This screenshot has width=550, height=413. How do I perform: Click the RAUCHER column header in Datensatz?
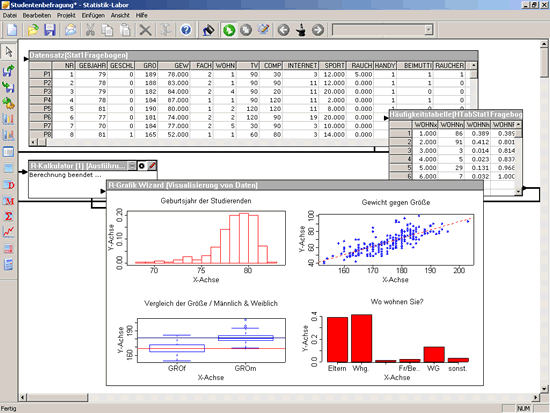449,66
